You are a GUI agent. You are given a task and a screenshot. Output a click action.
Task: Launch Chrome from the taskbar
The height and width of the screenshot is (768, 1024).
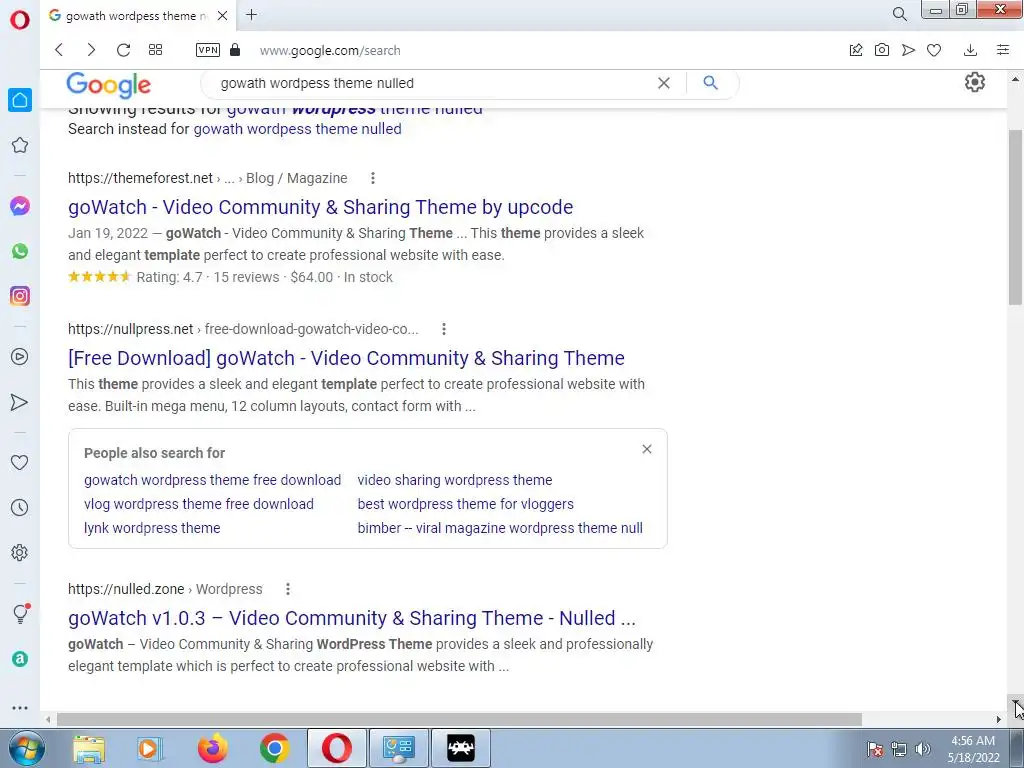275,748
